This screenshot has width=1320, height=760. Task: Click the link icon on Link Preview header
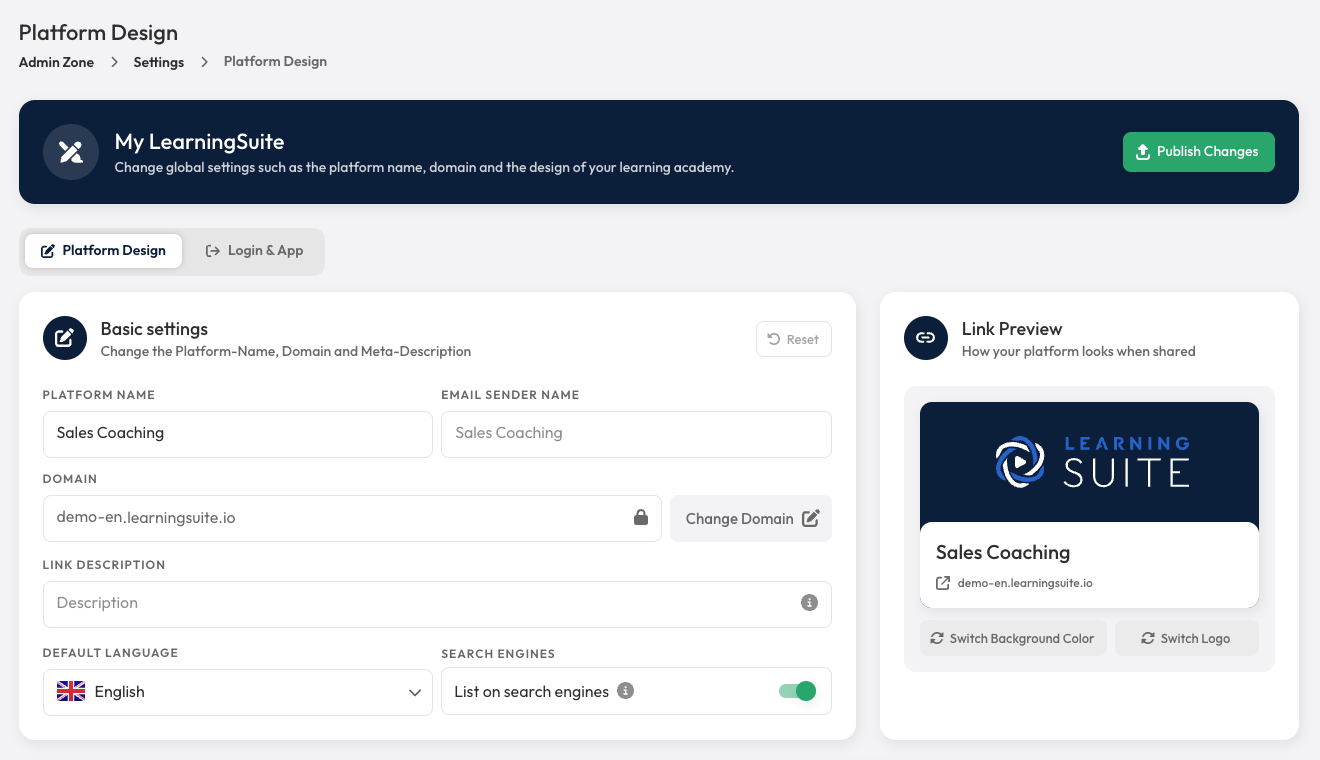pos(925,338)
